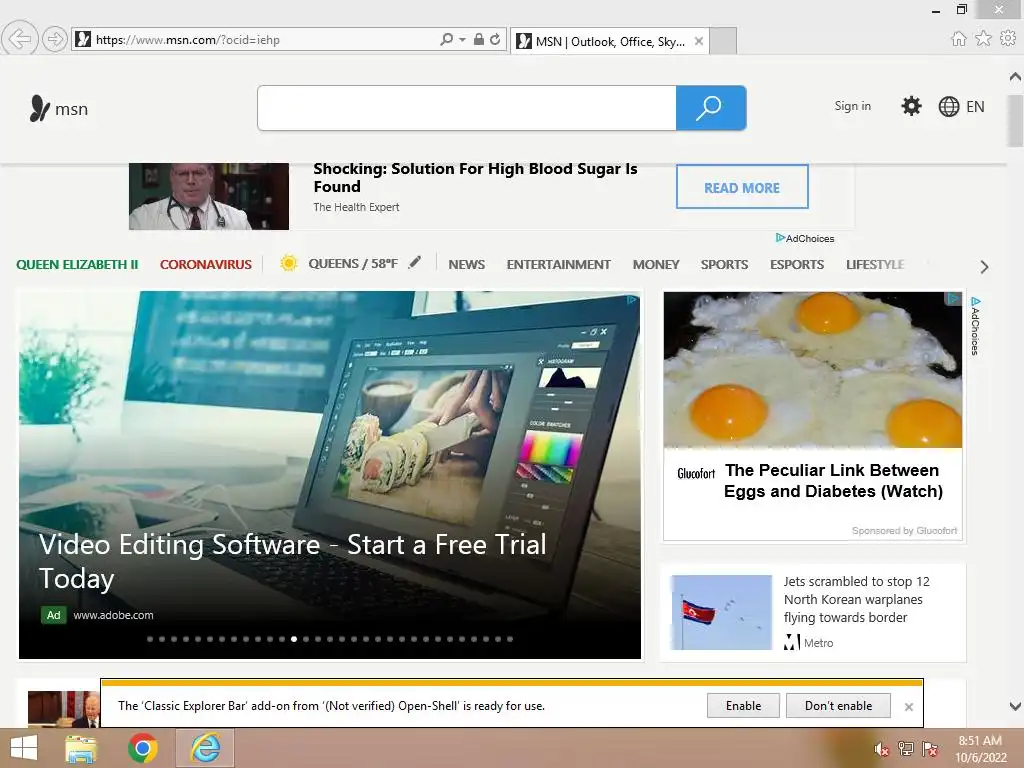
Task: Open the taskbar clock and date
Action: tap(980, 749)
